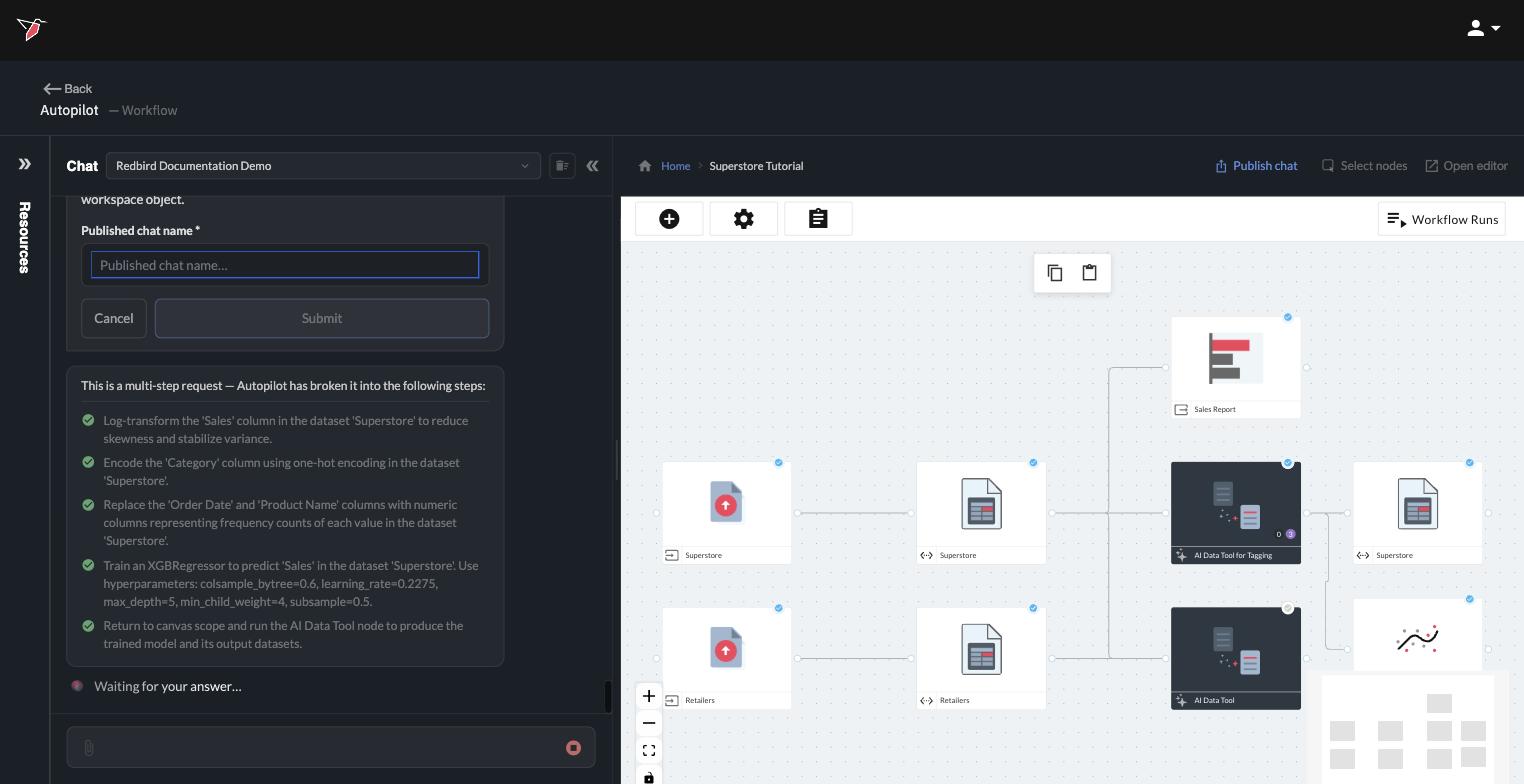Open the clipboard notes button

(818, 219)
